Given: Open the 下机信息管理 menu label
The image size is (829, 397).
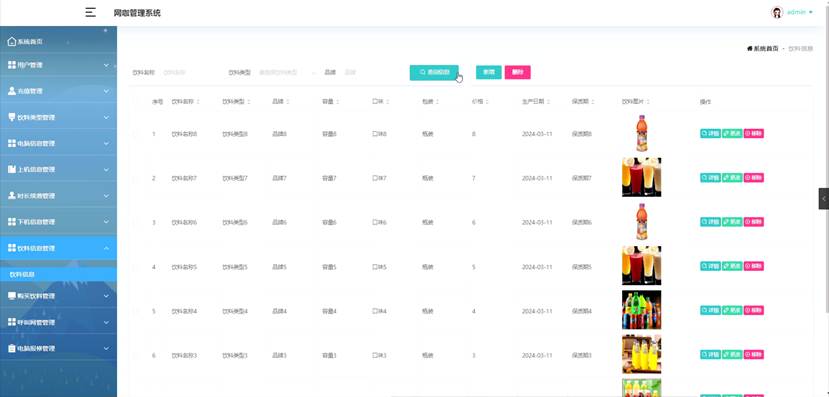Looking at the screenshot, I should [x=36, y=222].
